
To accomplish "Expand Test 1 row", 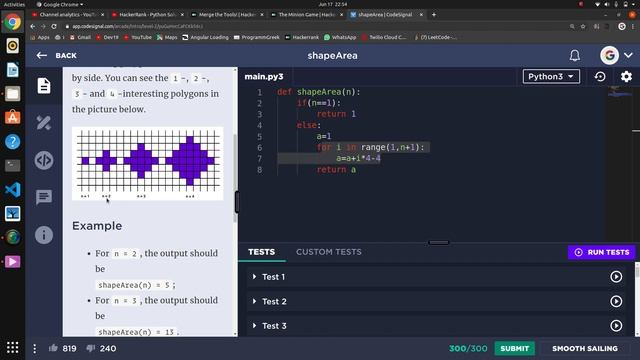I will tap(435, 277).
